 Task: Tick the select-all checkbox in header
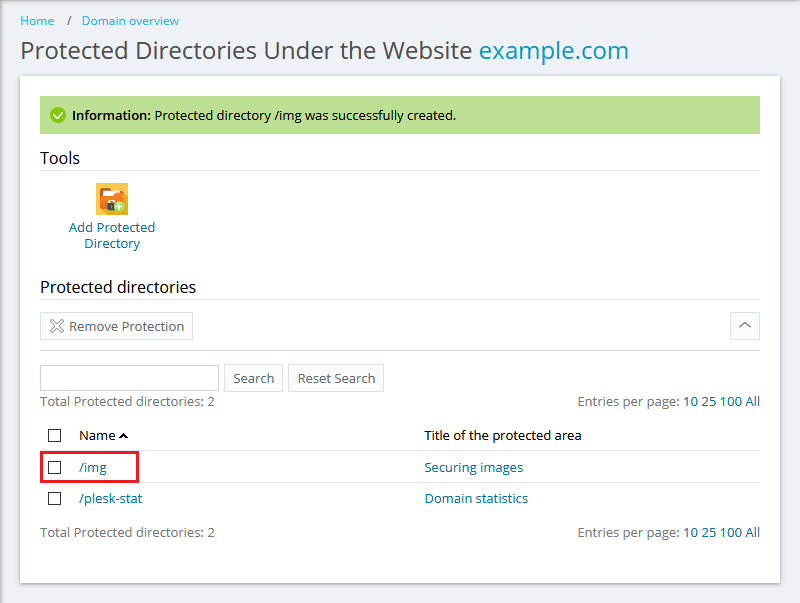point(55,436)
